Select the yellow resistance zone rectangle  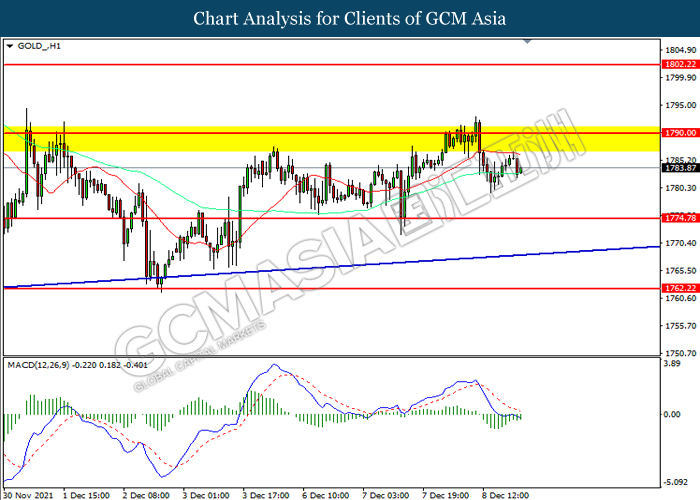(332, 139)
